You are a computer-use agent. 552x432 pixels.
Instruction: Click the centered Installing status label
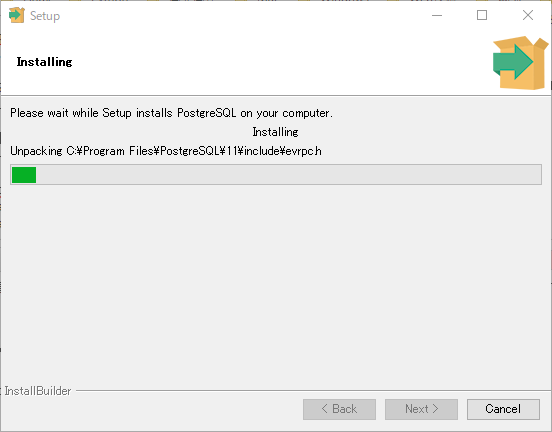click(x=275, y=132)
